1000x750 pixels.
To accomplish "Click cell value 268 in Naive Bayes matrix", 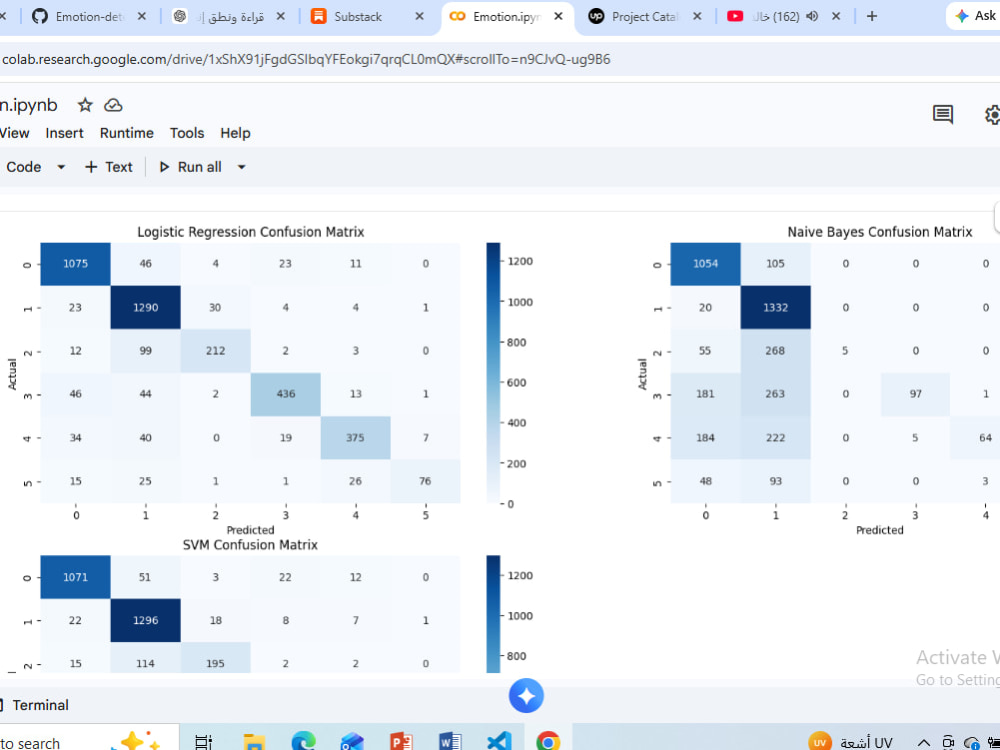I will (776, 351).
